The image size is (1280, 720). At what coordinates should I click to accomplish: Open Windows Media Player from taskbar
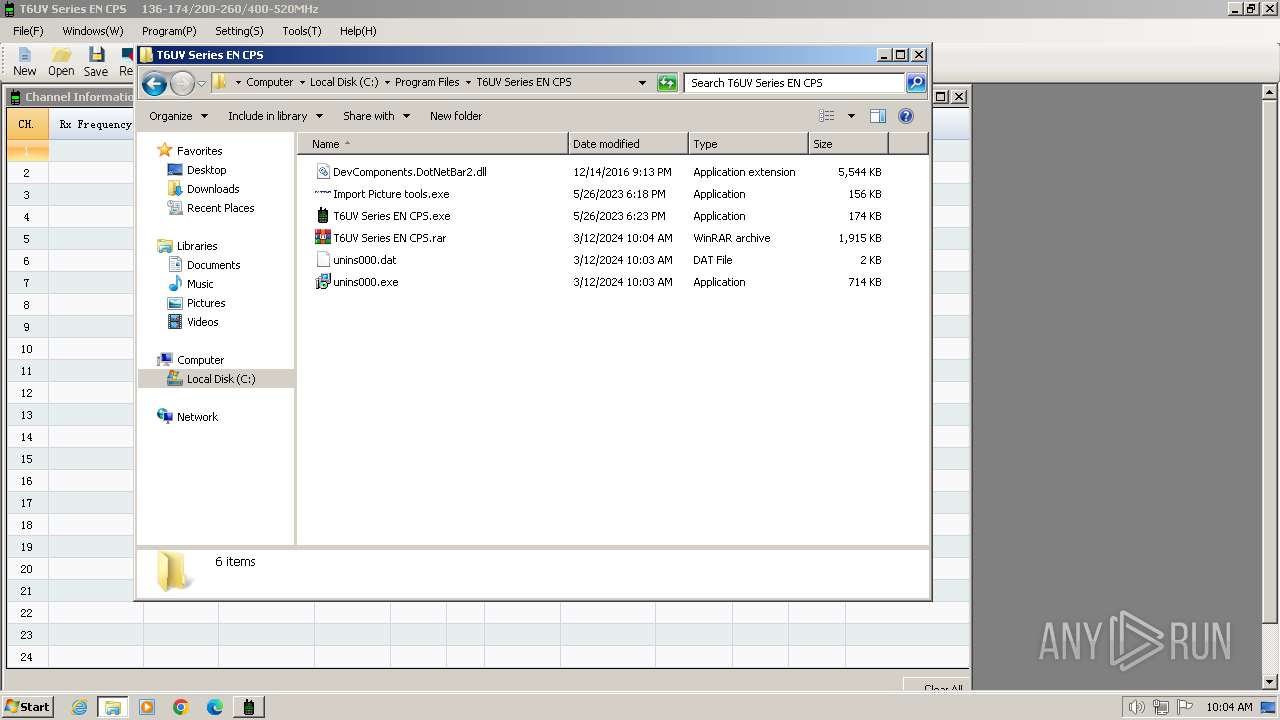click(147, 707)
